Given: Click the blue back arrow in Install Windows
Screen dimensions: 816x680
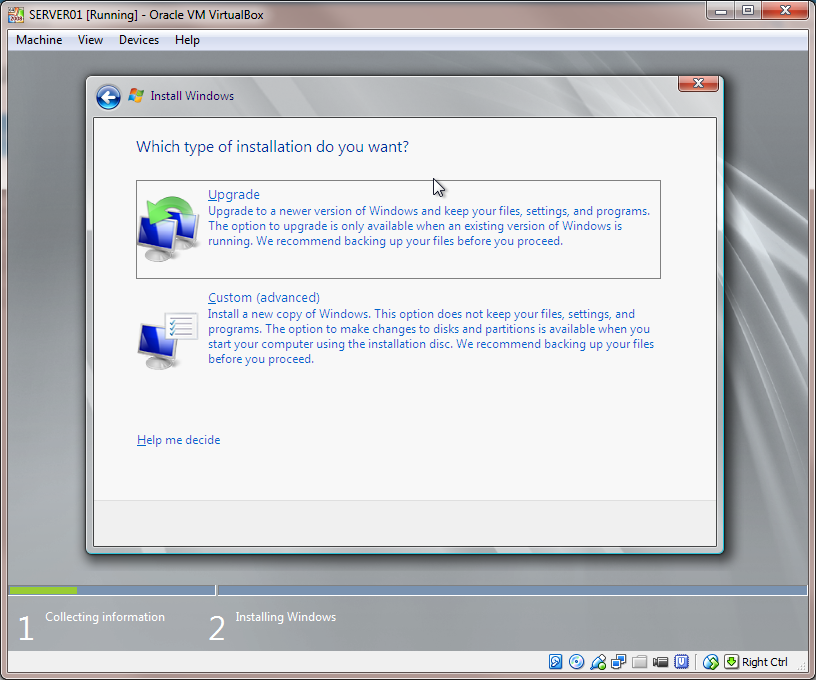Looking at the screenshot, I should tap(108, 97).
